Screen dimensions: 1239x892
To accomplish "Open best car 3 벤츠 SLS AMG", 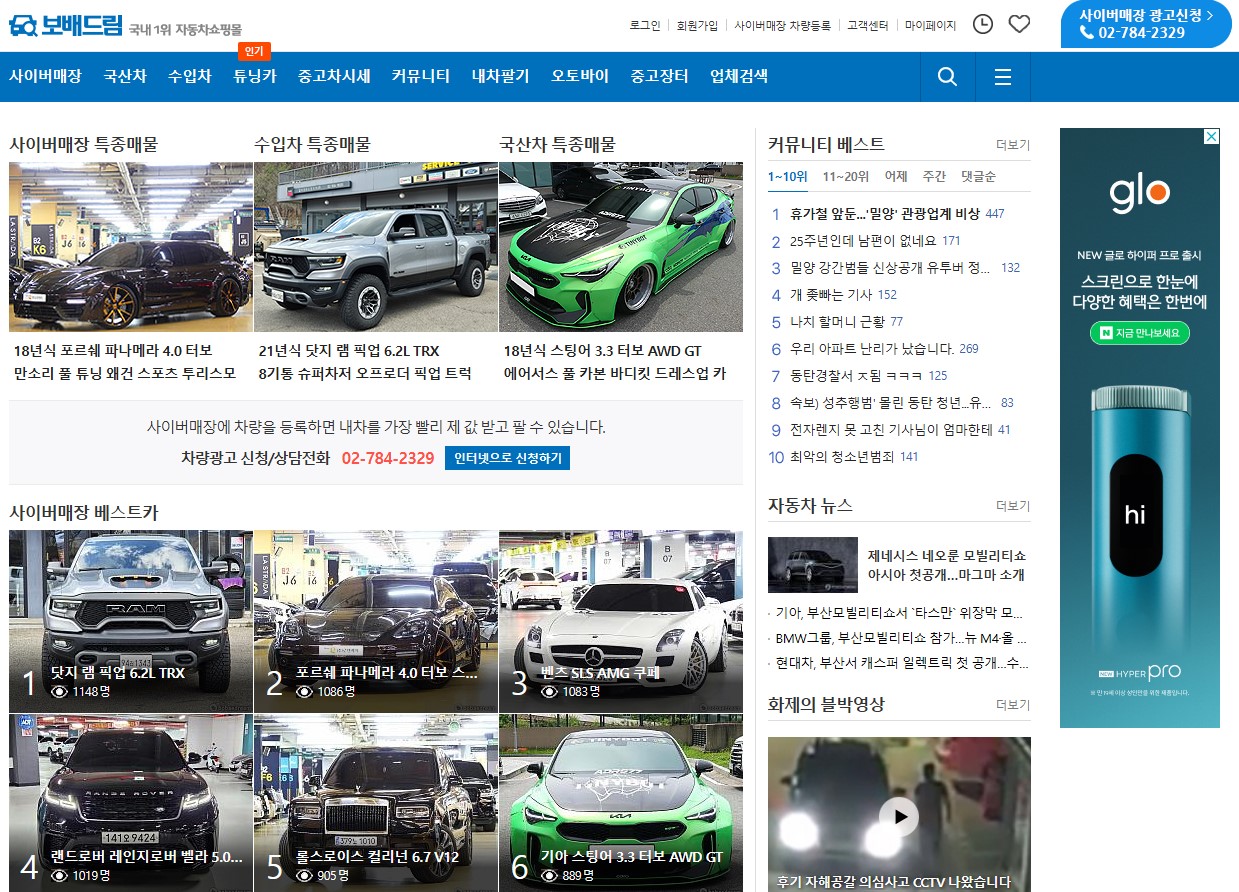I will 621,621.
